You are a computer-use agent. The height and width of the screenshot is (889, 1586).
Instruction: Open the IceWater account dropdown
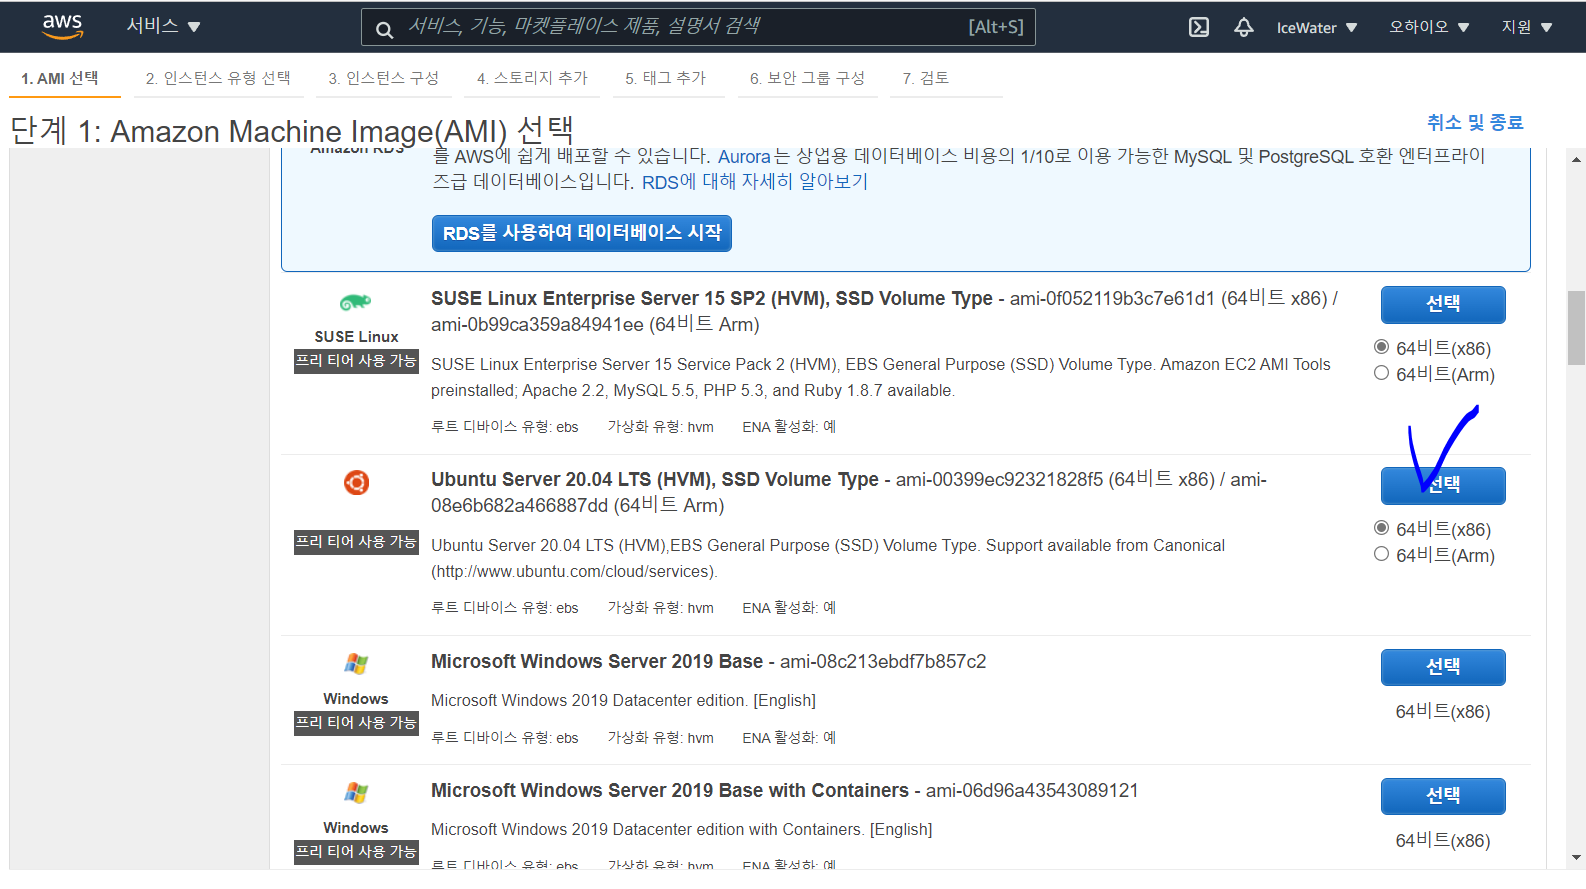1316,27
